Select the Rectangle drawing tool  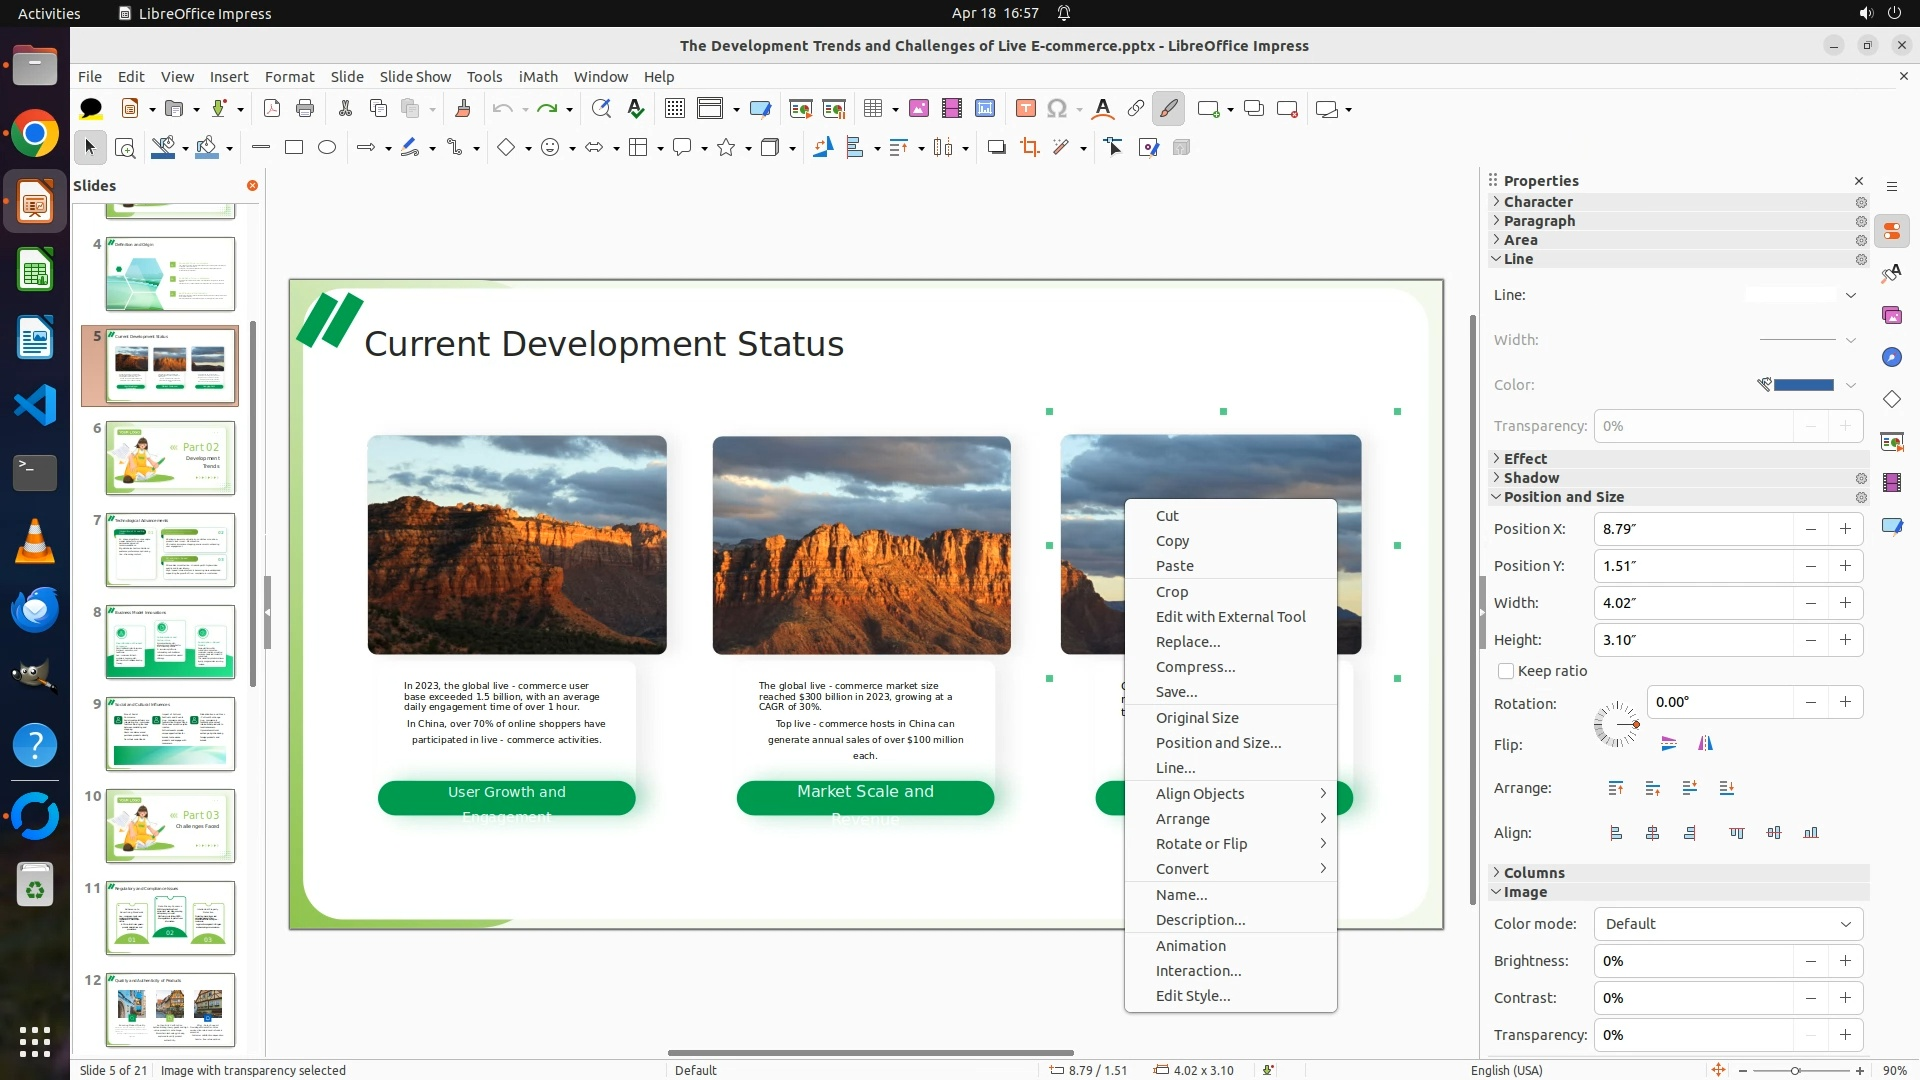tap(294, 148)
